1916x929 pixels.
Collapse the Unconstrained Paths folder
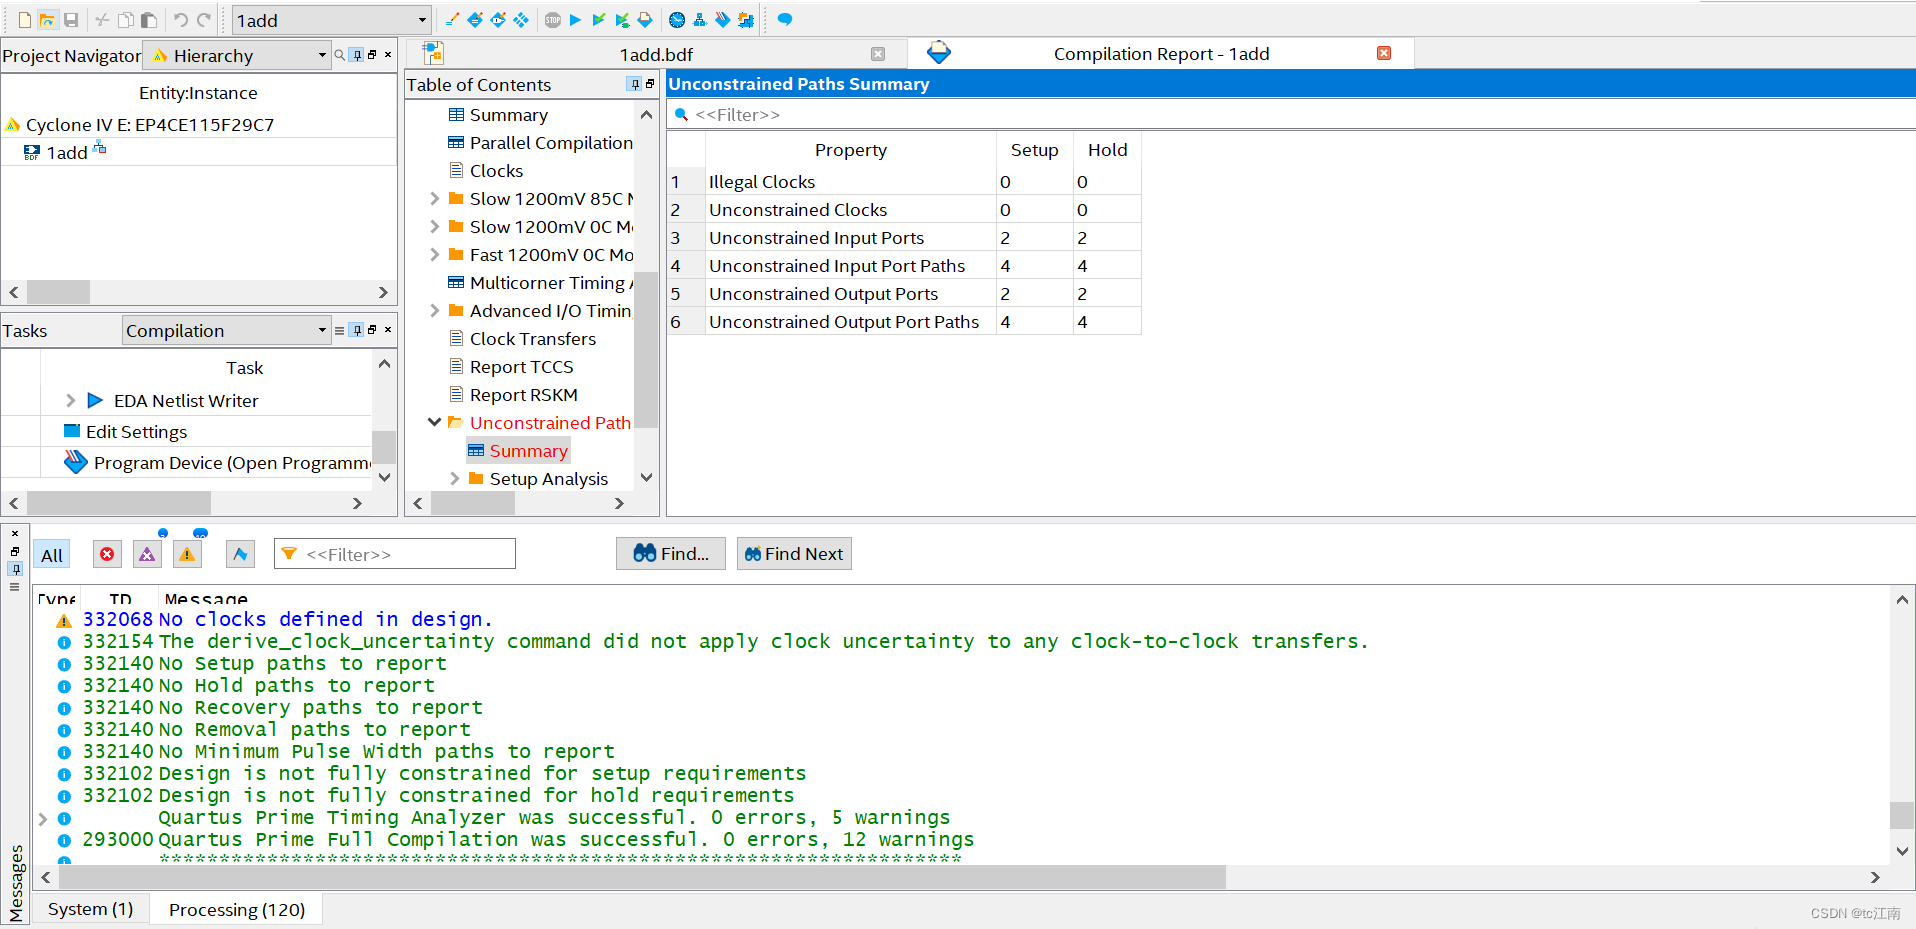point(435,422)
